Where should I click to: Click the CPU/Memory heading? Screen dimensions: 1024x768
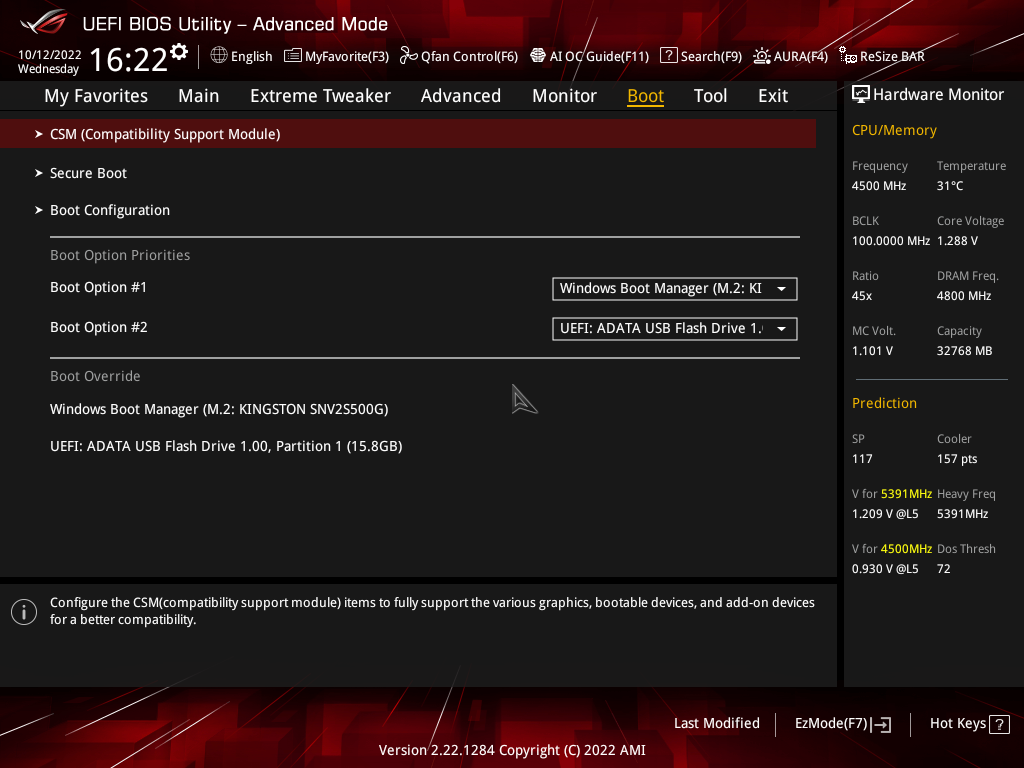(894, 131)
